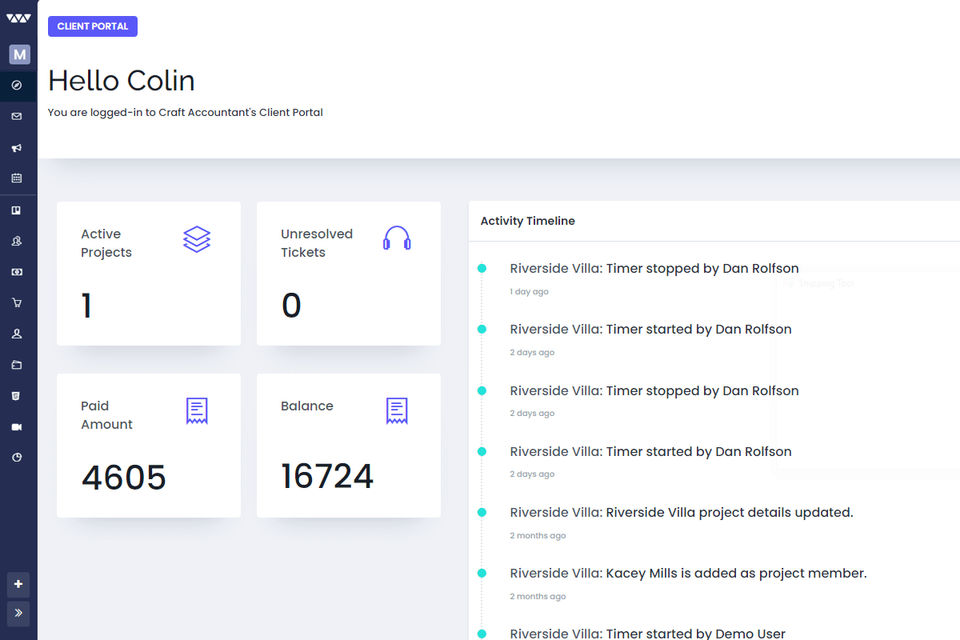Click the CLIENT PORTAL badge

[92, 26]
